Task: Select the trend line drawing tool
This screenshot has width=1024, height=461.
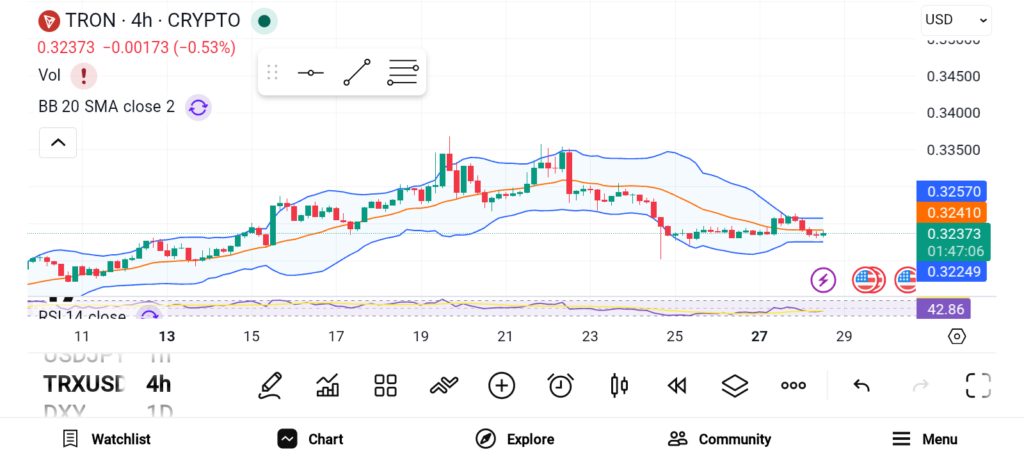Action: [x=356, y=73]
